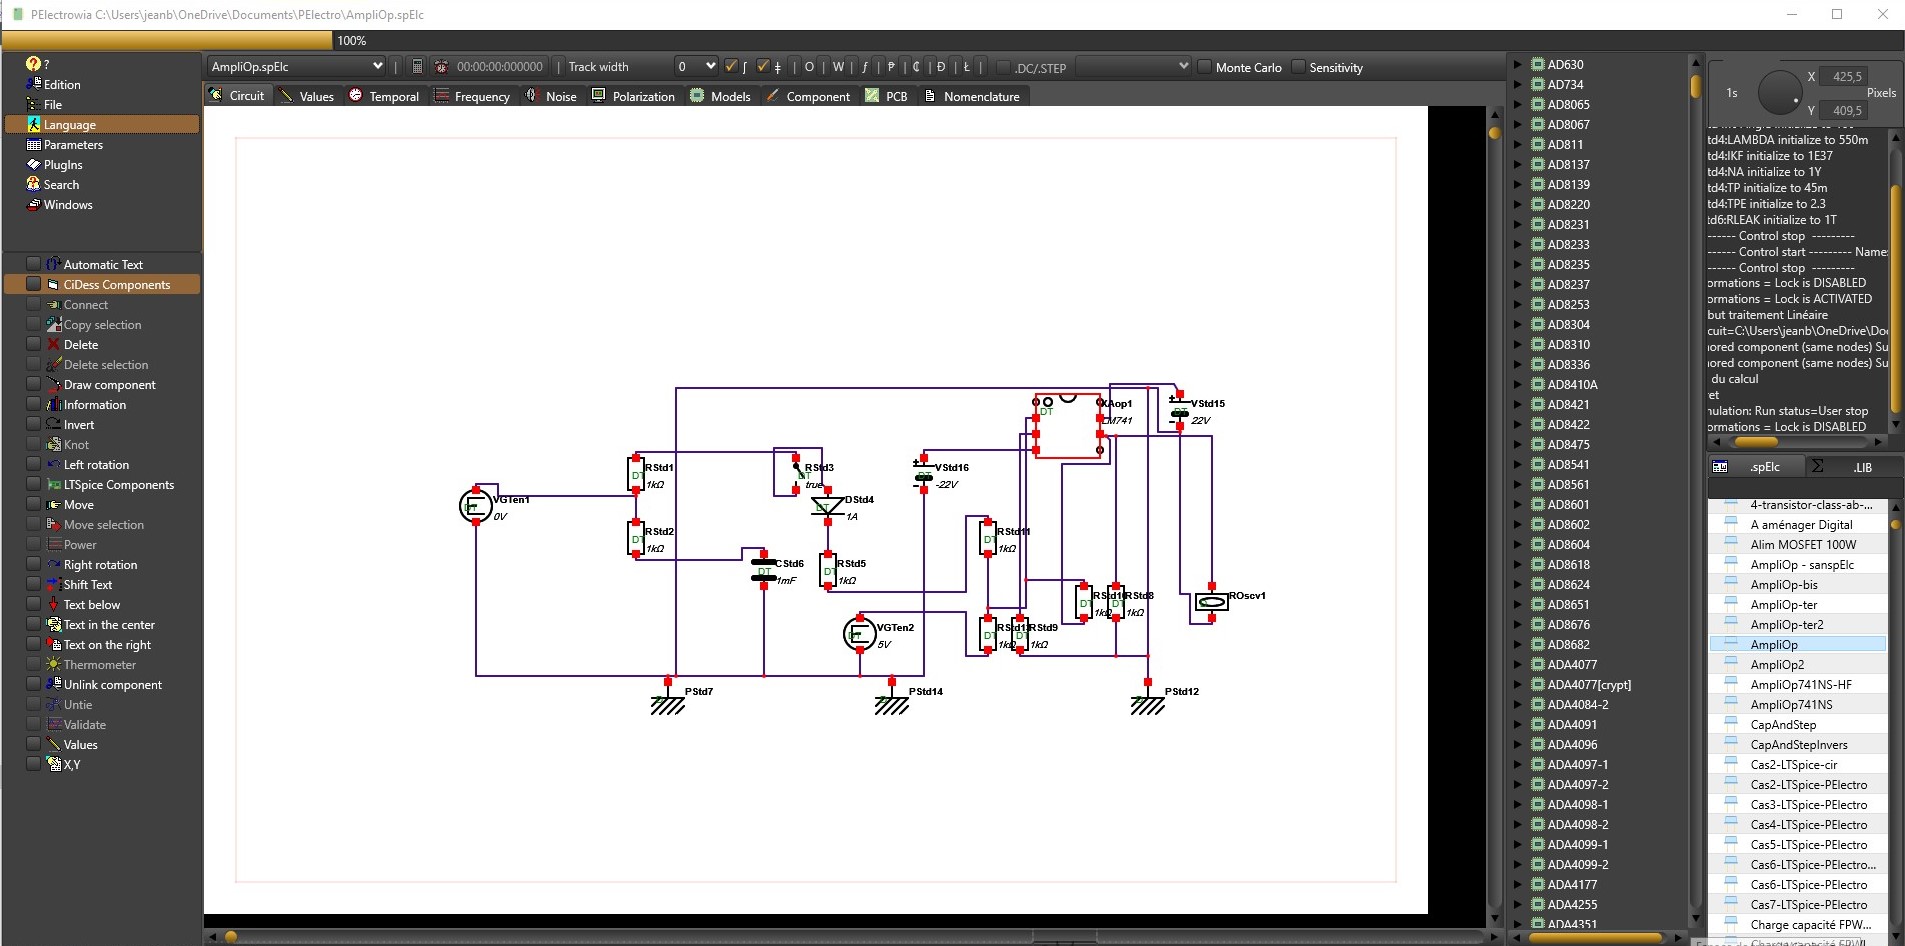Viewport: 1905px width, 946px height.
Task: Open the Track width value dropdown
Action: [710, 67]
